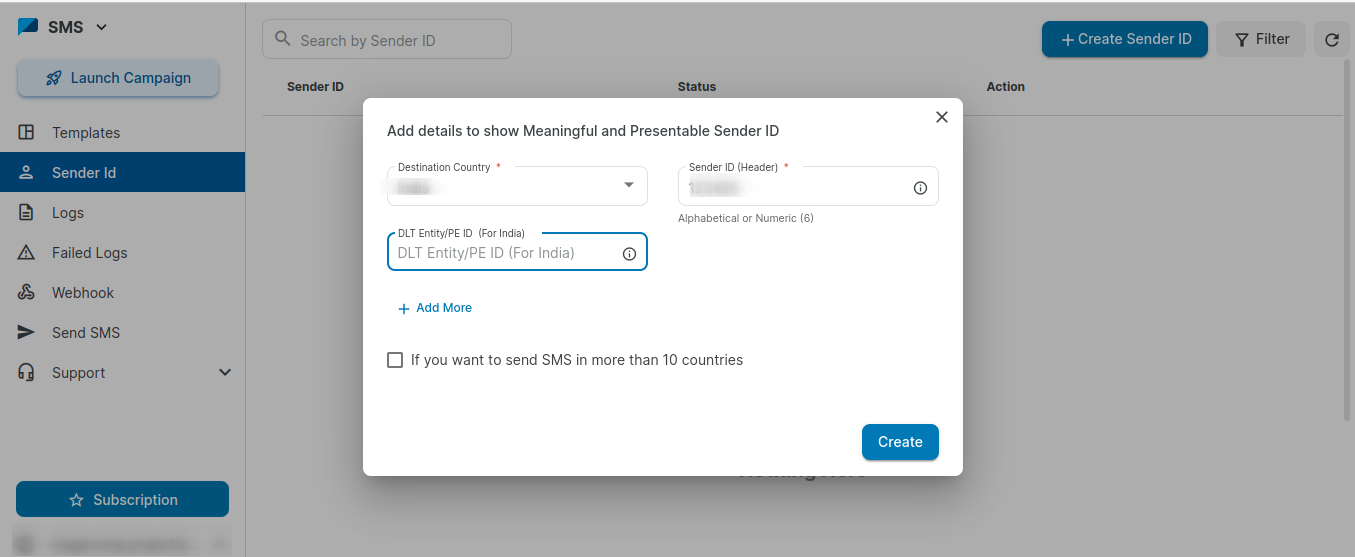Image resolution: width=1355 pixels, height=557 pixels.
Task: Close the Sender ID details dialog
Action: 941,117
